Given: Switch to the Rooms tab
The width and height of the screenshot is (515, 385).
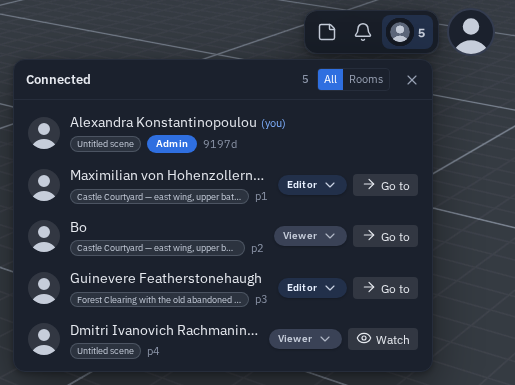Looking at the screenshot, I should 366,79.
